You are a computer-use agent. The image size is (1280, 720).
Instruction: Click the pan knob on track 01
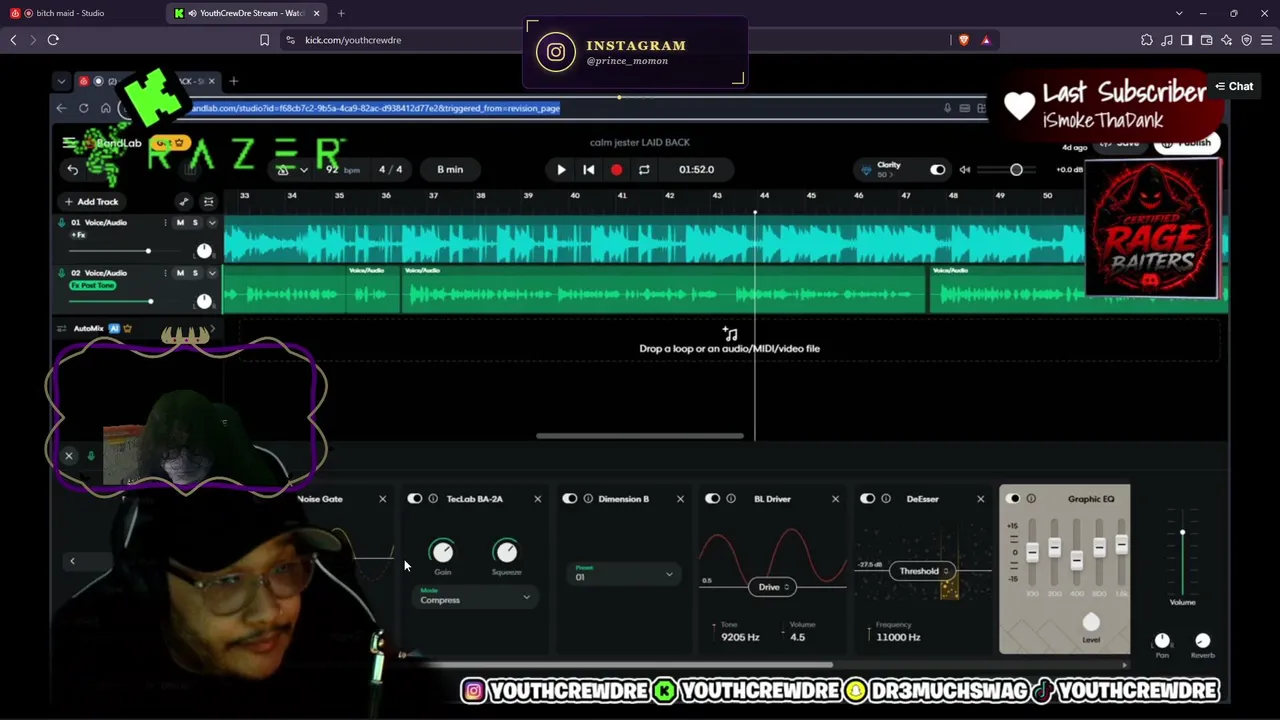(204, 251)
